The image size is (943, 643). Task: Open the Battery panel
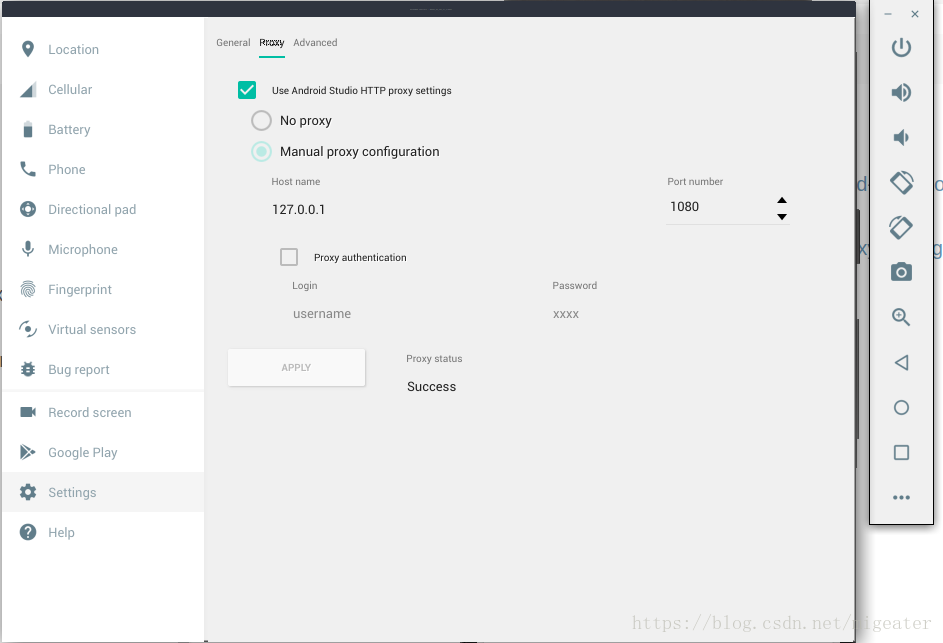tap(103, 129)
